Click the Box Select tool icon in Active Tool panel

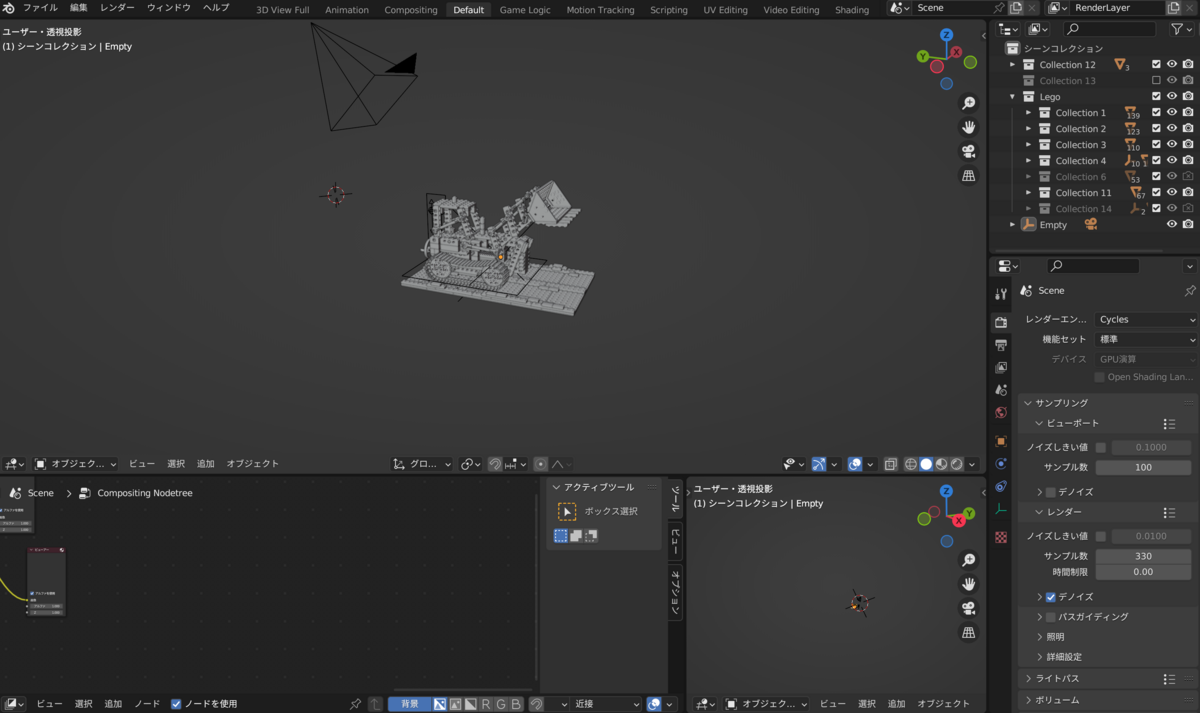pos(567,511)
